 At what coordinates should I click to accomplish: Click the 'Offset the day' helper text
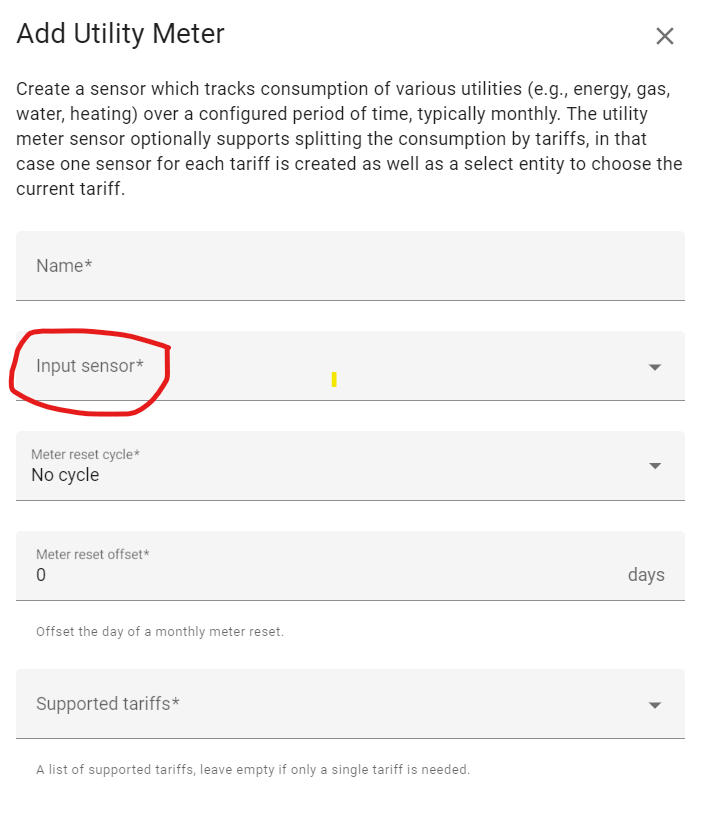click(160, 632)
